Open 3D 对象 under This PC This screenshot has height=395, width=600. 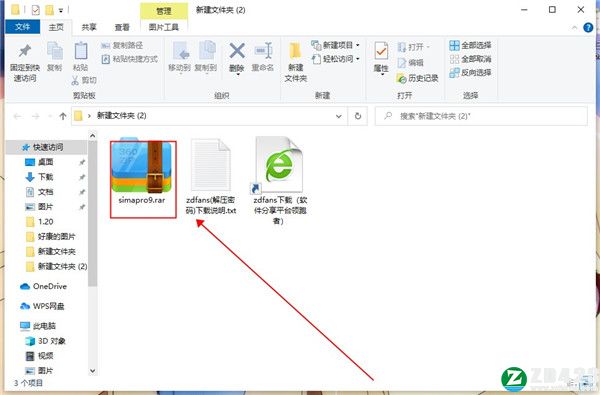coord(46,341)
